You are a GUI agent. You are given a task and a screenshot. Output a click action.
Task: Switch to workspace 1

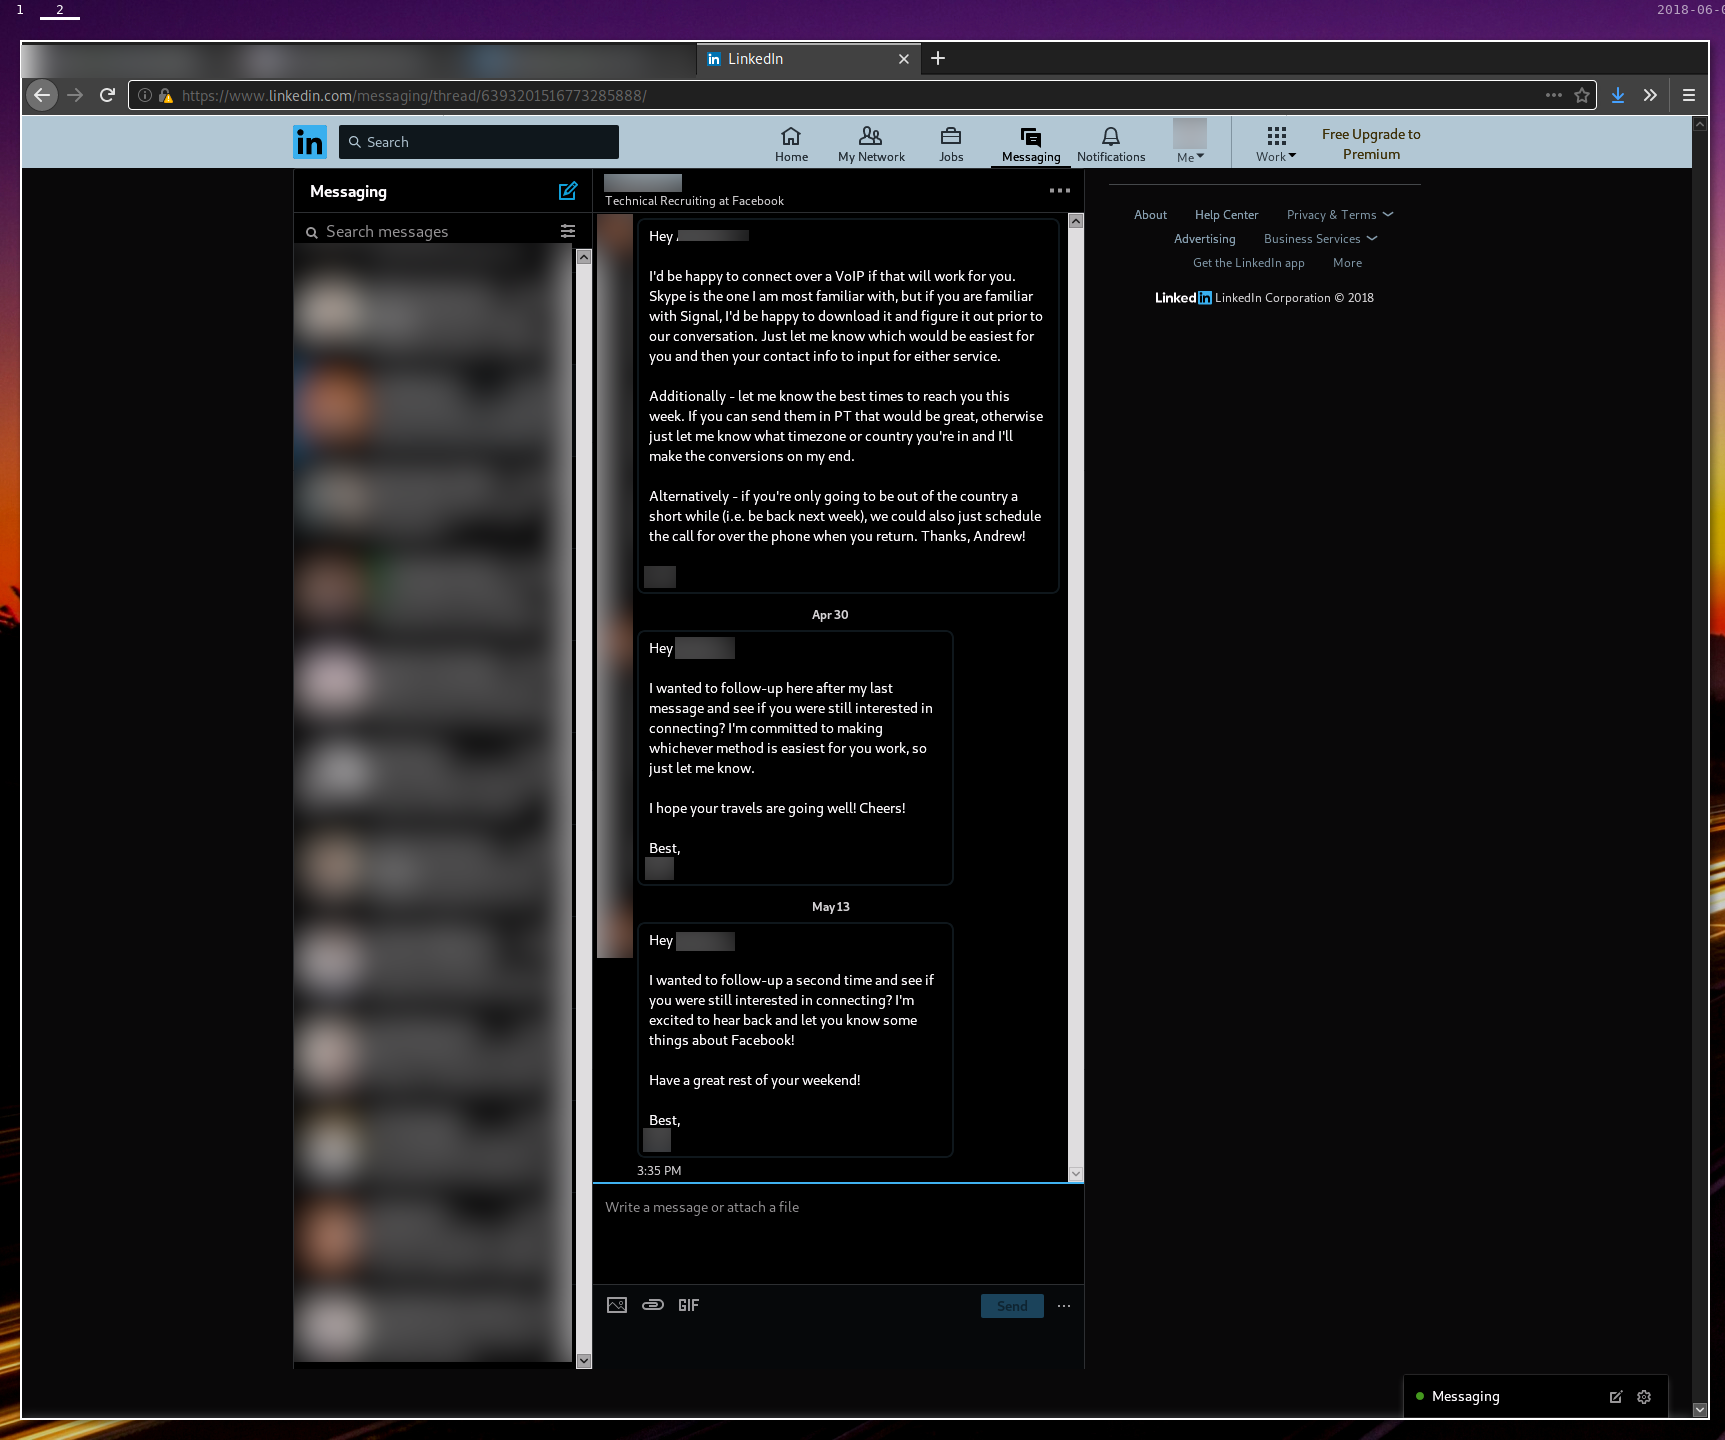19,10
